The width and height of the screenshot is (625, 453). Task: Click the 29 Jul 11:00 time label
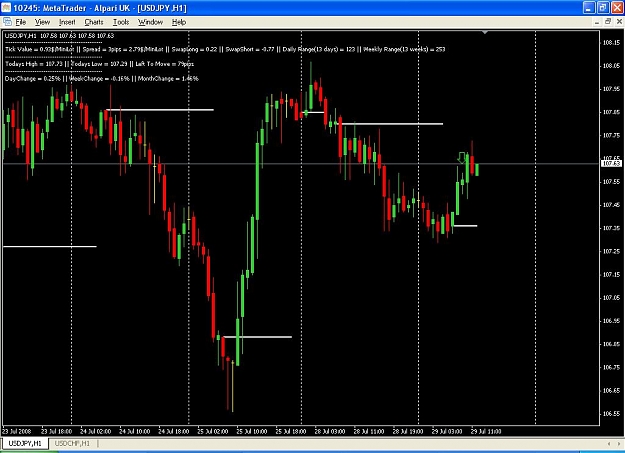click(486, 431)
